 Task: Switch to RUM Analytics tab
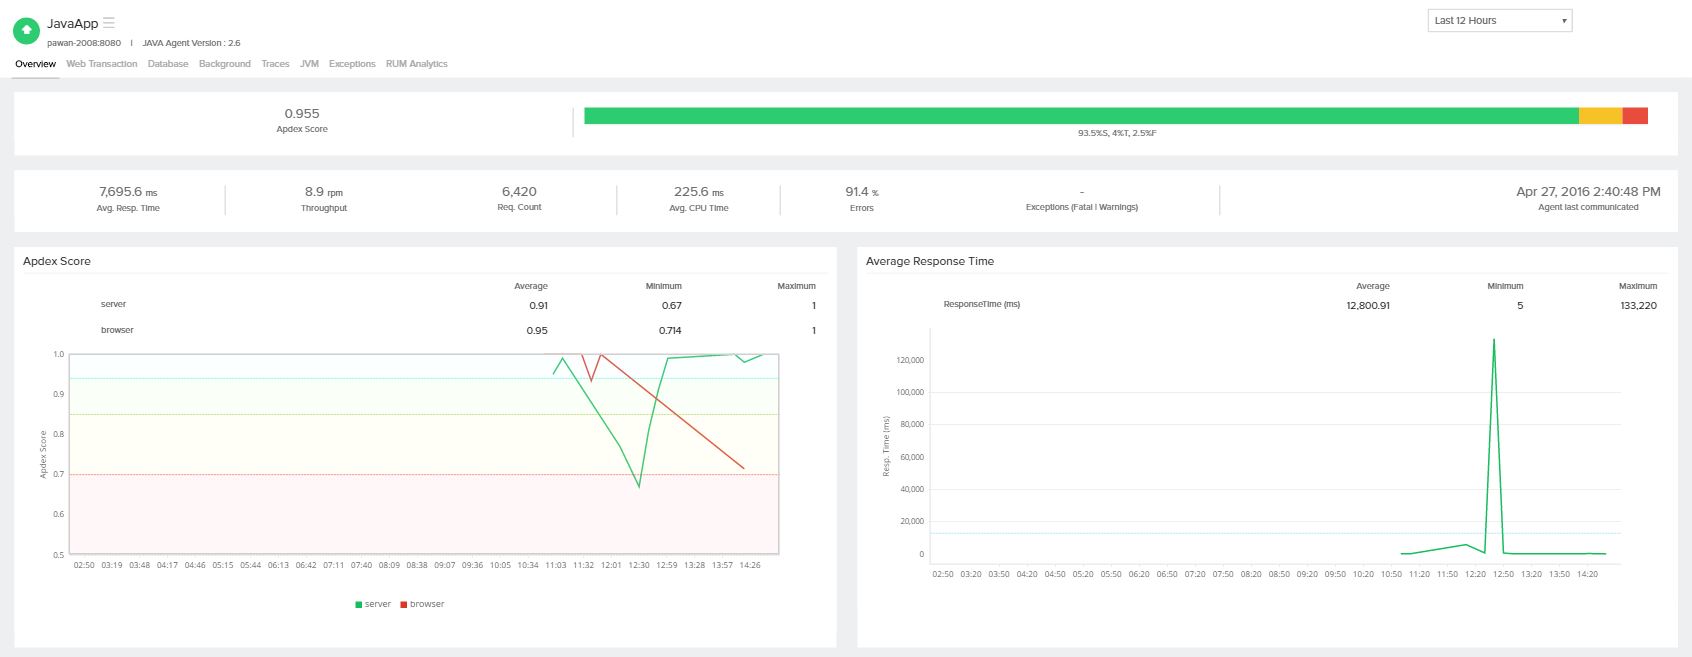(x=416, y=64)
